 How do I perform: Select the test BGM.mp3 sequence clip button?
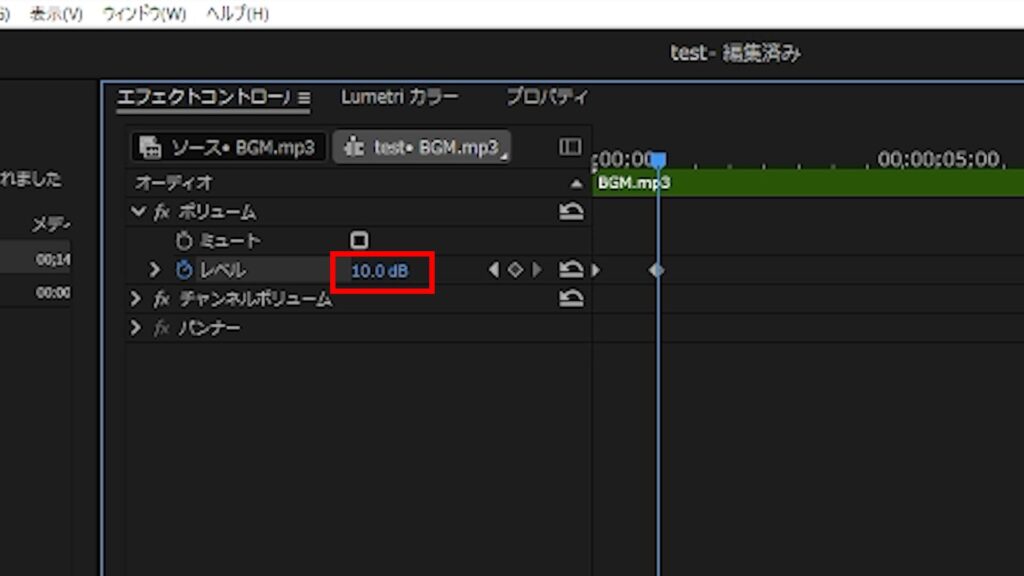point(422,148)
